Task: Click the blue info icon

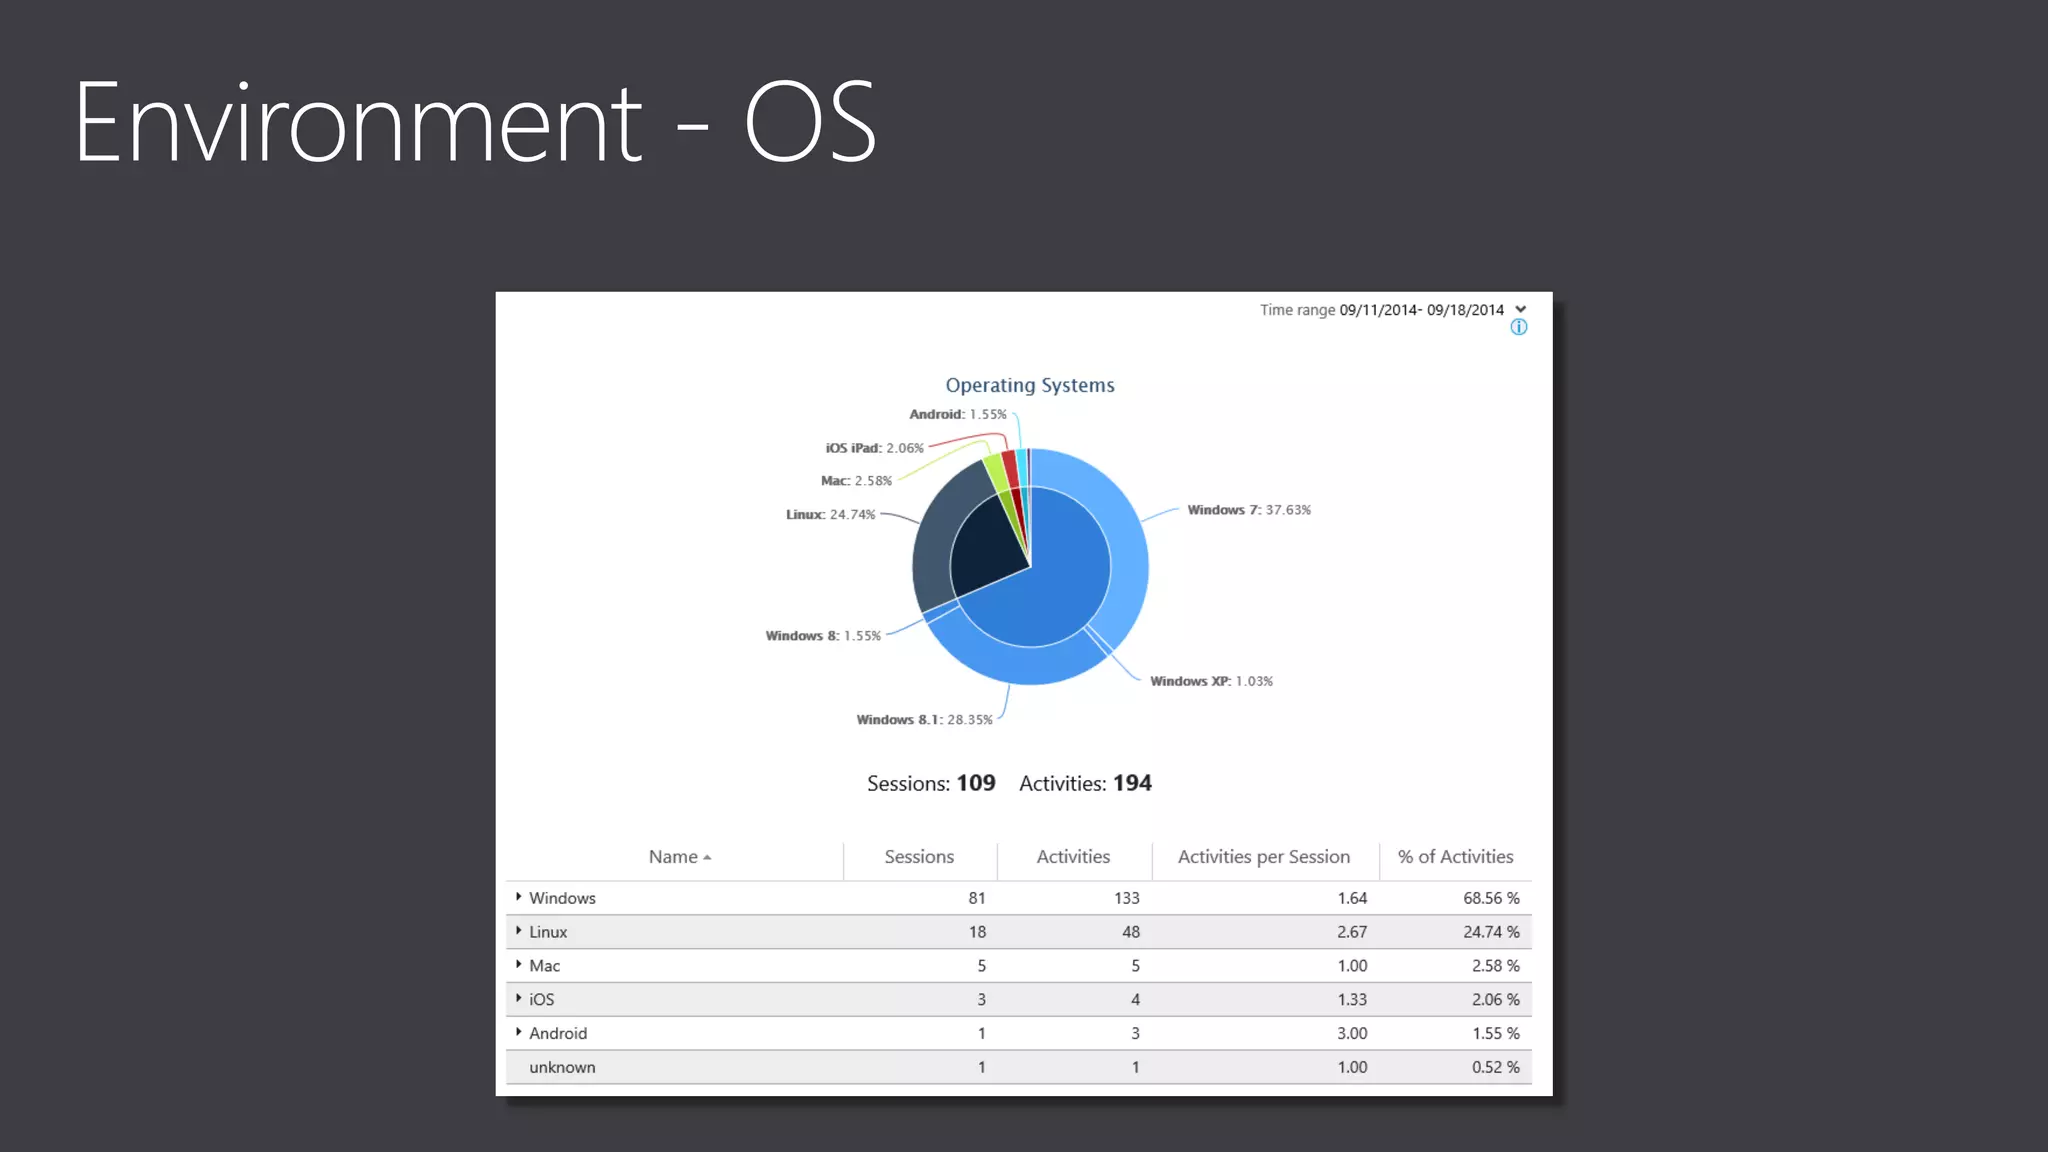Action: 1519,327
